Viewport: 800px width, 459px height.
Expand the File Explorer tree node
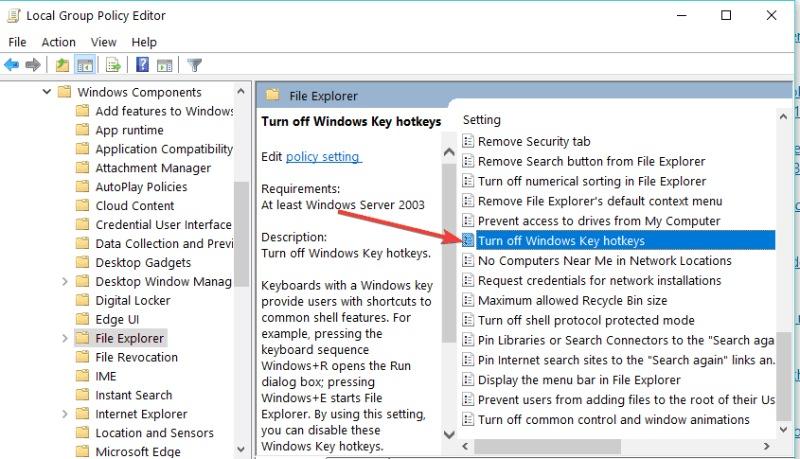[x=64, y=338]
